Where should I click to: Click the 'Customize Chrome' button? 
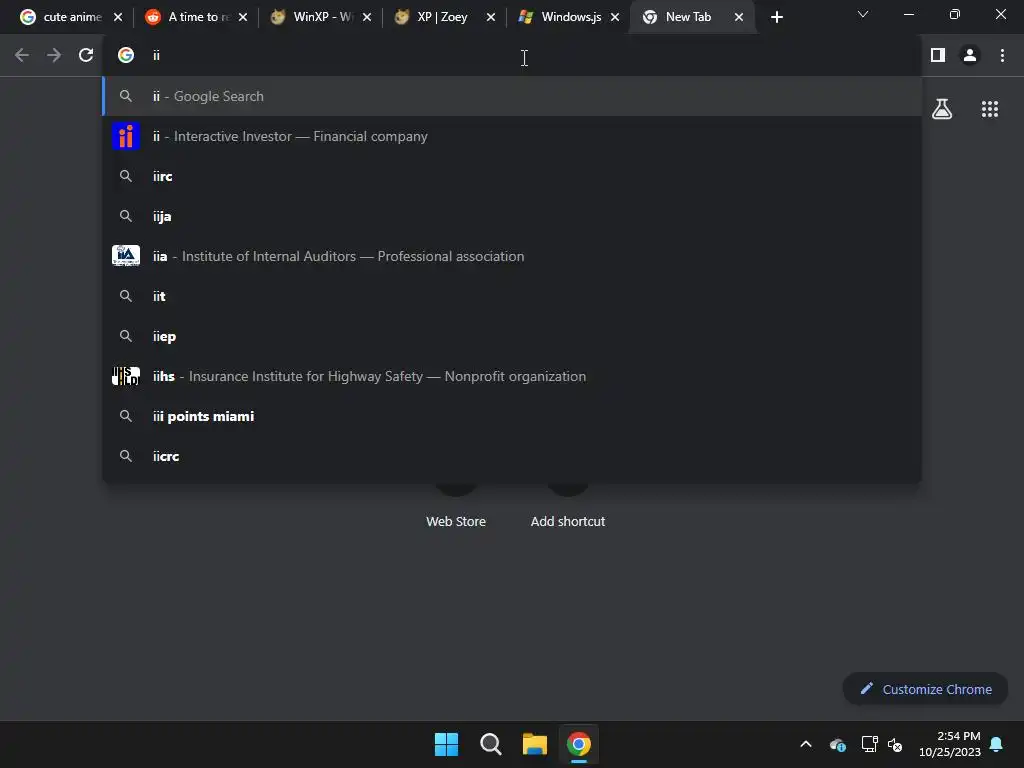pyautogui.click(x=925, y=689)
